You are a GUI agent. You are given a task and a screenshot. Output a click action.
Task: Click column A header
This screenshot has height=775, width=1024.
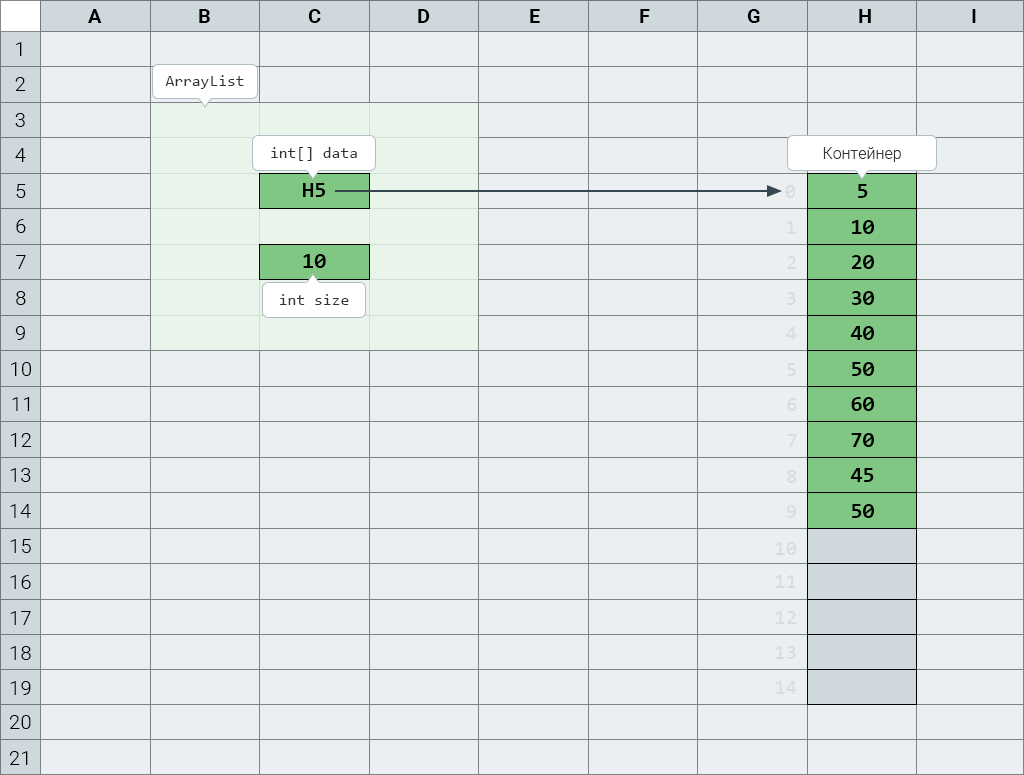[x=95, y=16]
